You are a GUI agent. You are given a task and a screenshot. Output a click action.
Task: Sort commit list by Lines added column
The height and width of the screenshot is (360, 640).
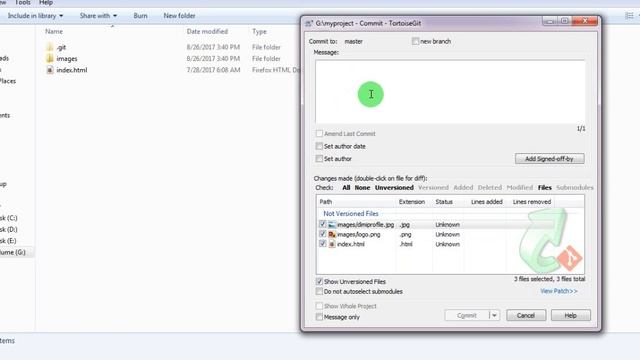487,202
